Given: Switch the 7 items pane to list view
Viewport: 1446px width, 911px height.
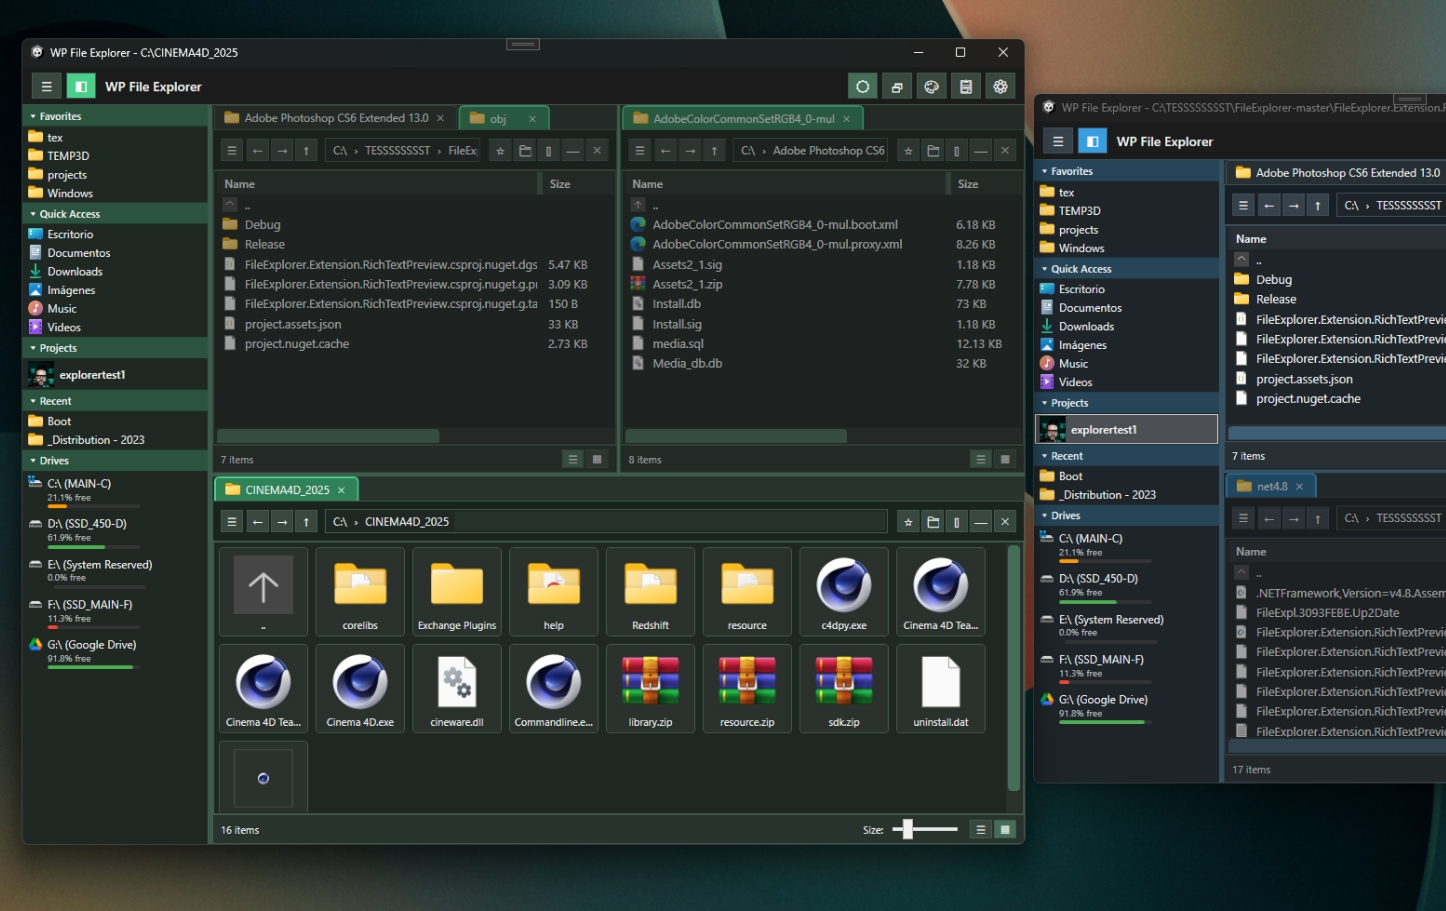Looking at the screenshot, I should (572, 460).
